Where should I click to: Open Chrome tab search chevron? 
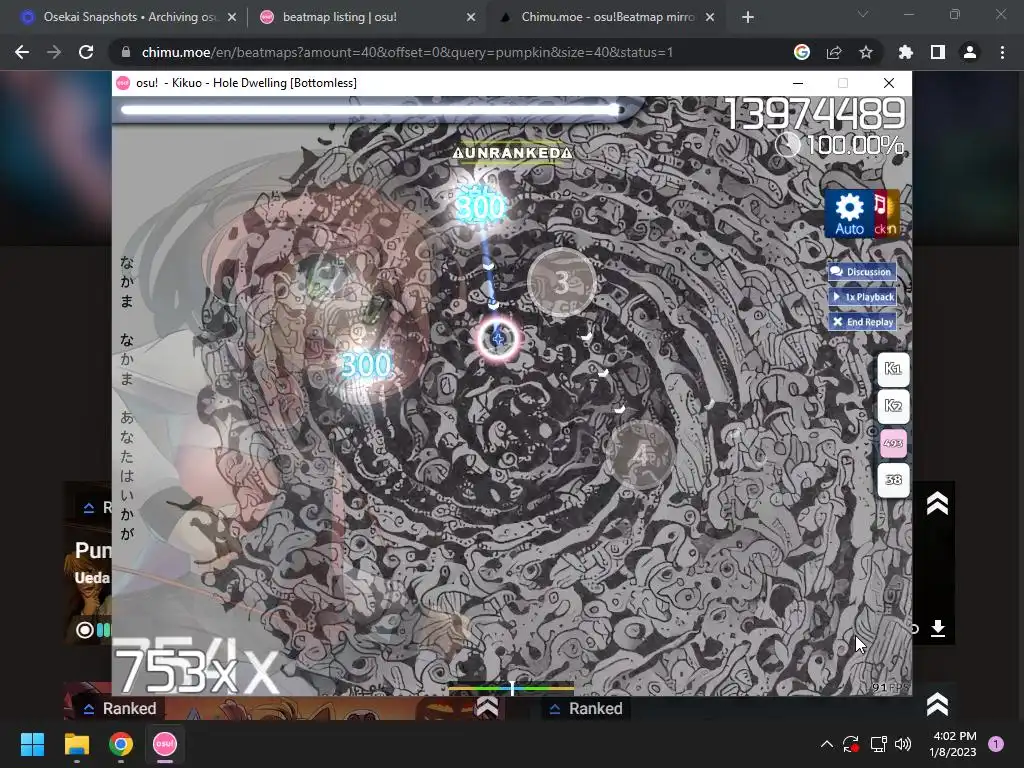pyautogui.click(x=863, y=14)
